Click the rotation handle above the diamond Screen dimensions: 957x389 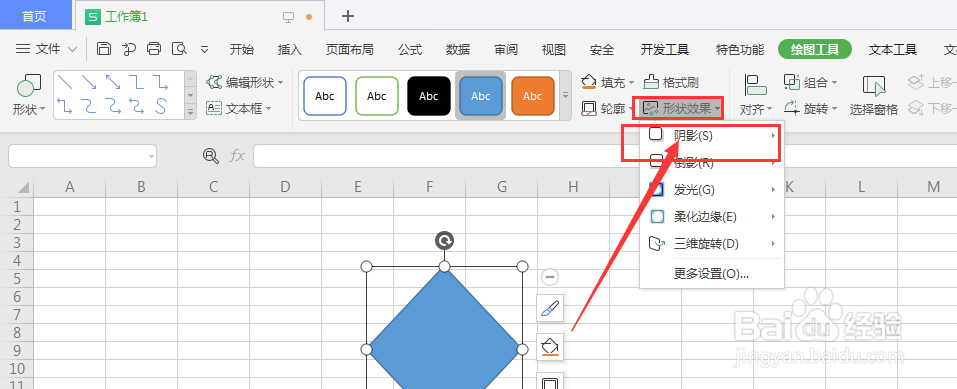[x=444, y=241]
